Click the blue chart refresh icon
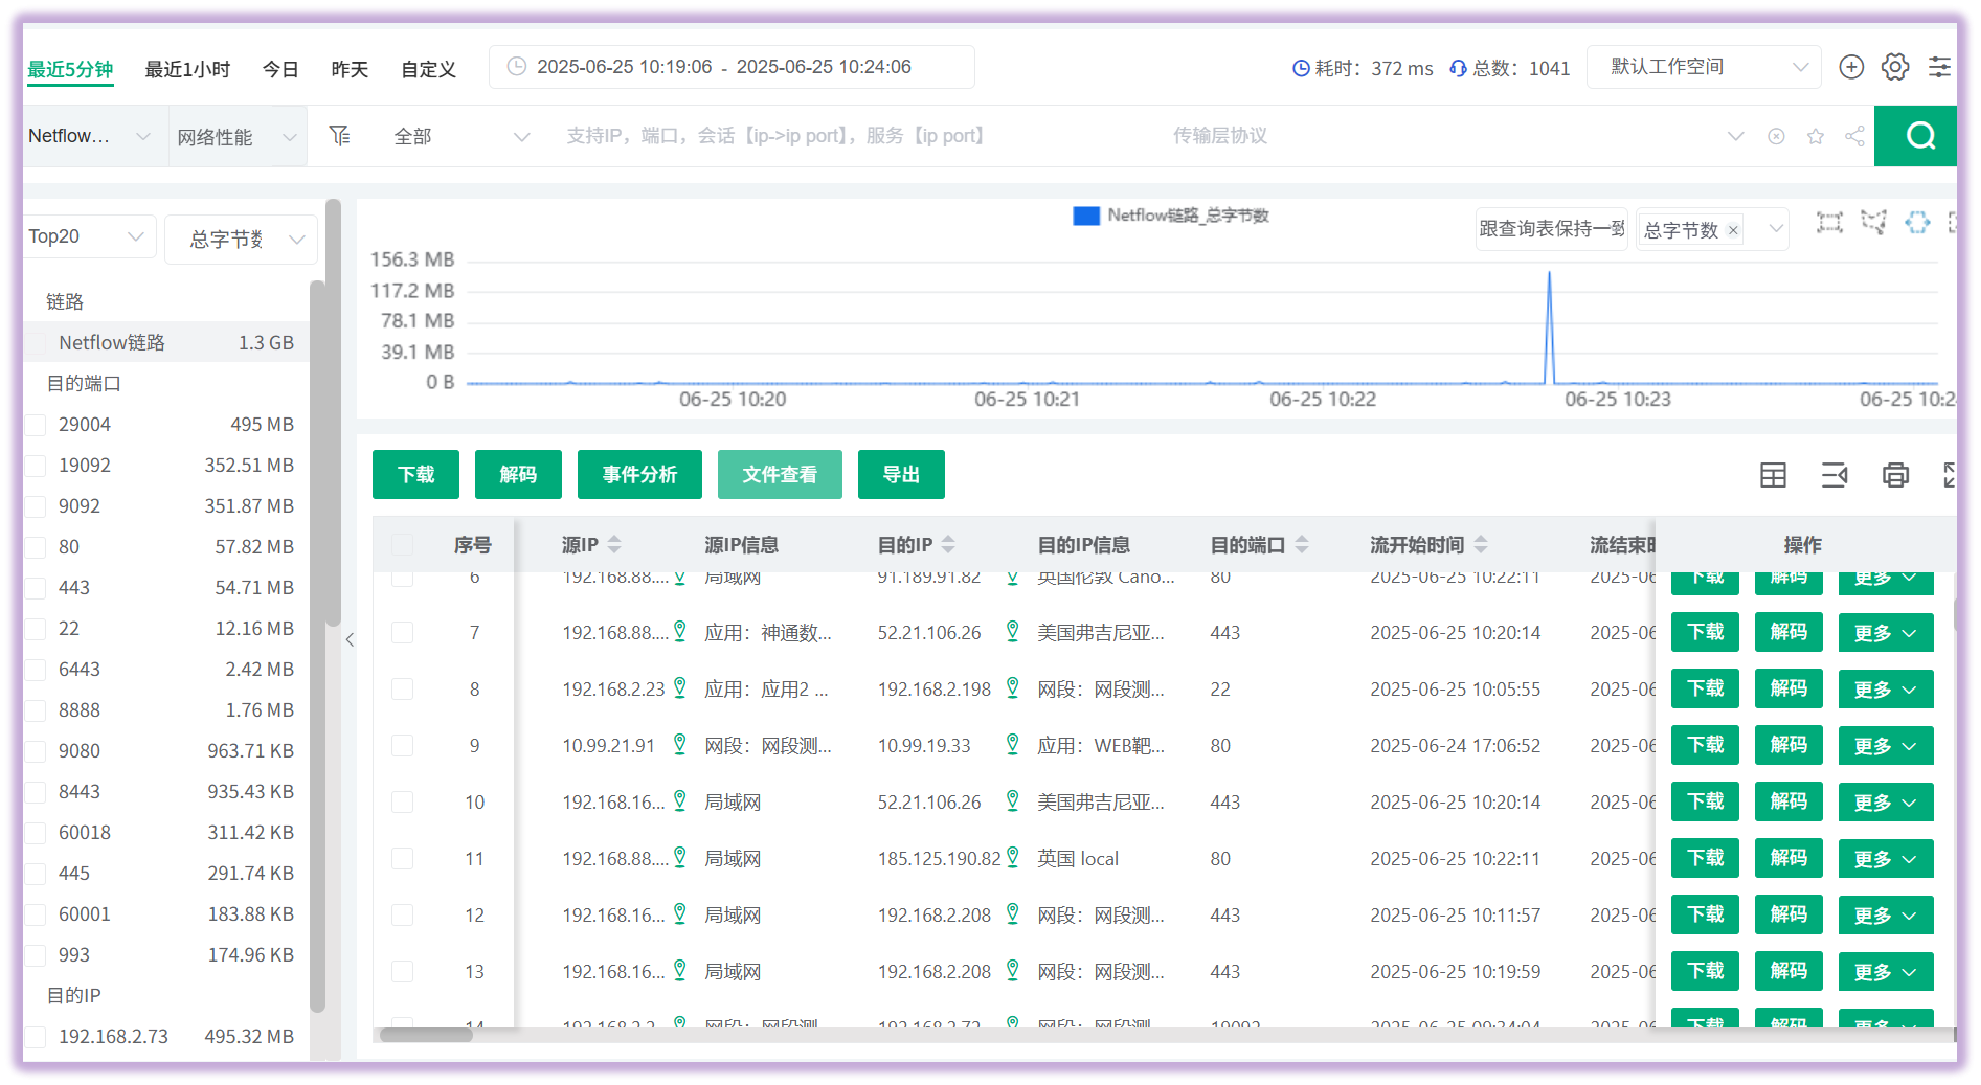Image resolution: width=1981 pixels, height=1085 pixels. (1917, 222)
